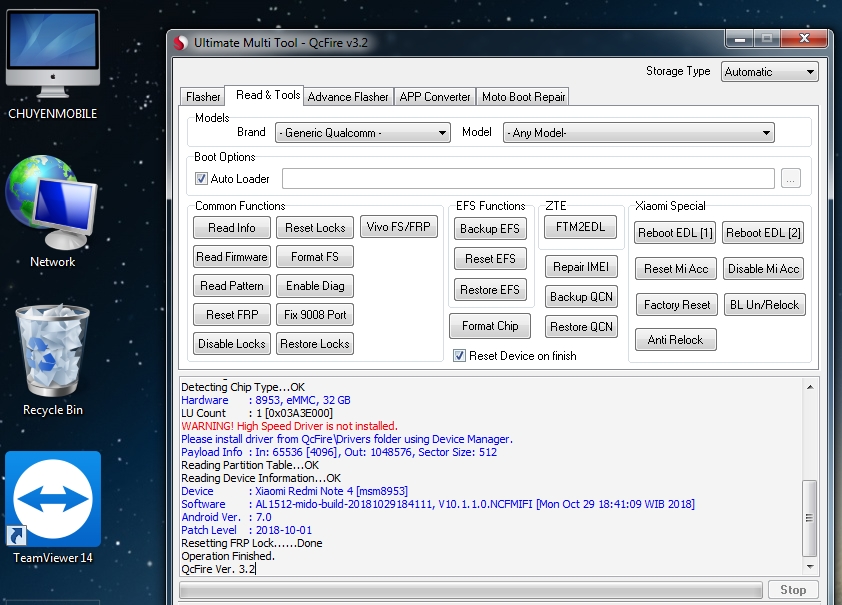Expand the Model combo box

coord(638,133)
